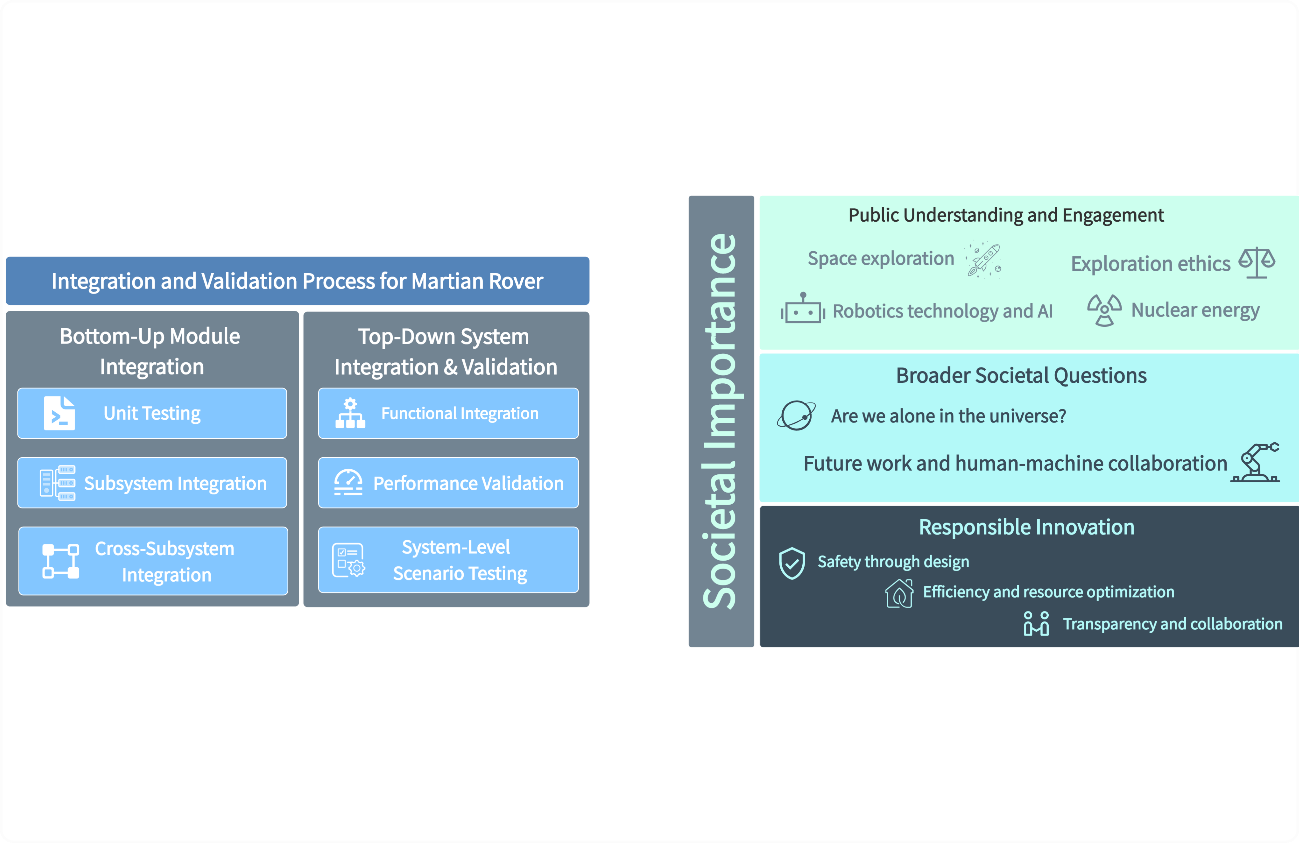Image resolution: width=1299 pixels, height=843 pixels.
Task: Click the rocket icon next to Space exploration
Action: (x=983, y=259)
